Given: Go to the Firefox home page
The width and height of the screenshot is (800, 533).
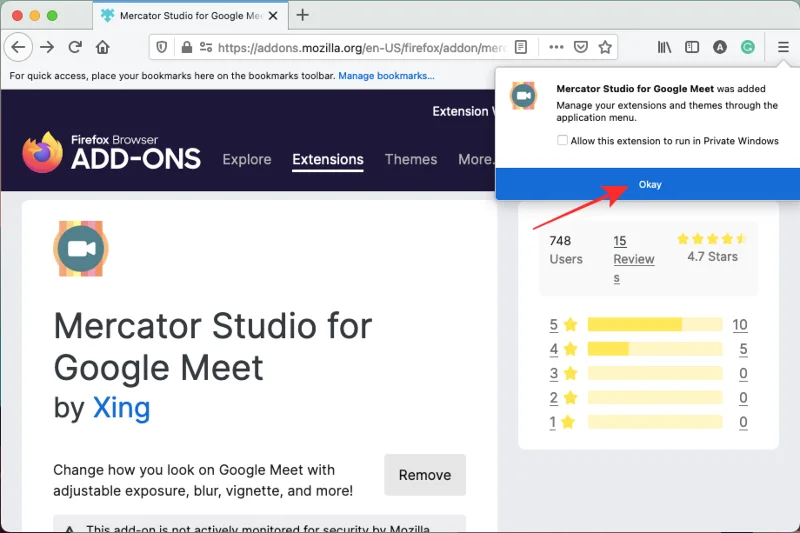Looking at the screenshot, I should (x=103, y=47).
